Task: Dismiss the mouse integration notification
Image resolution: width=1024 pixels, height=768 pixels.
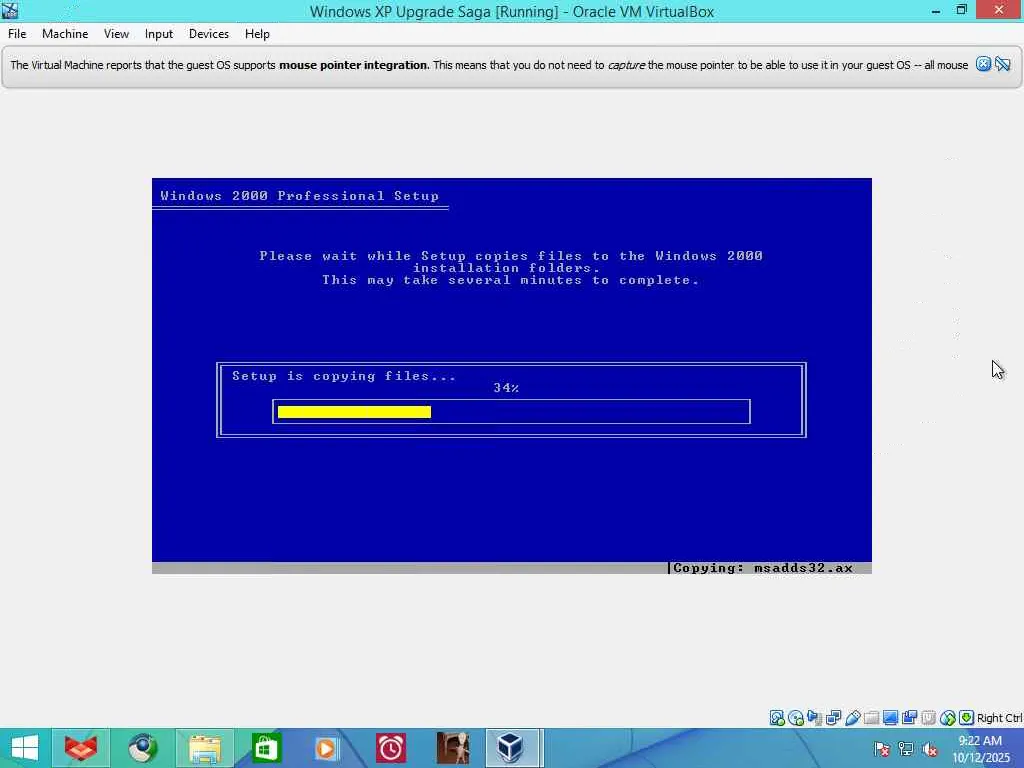Action: [983, 64]
